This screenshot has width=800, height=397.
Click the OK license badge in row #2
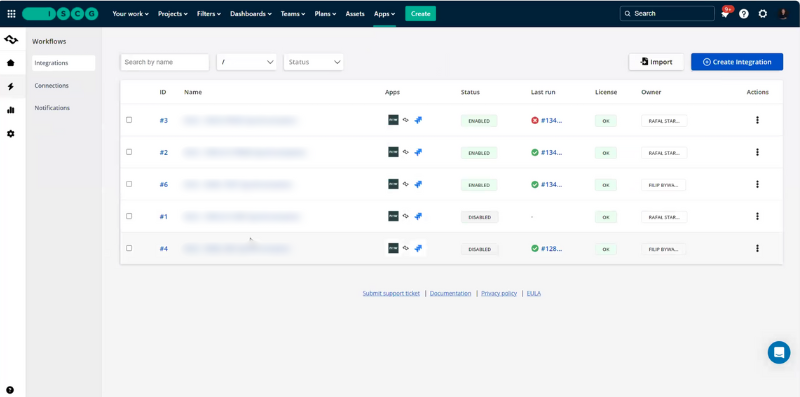point(606,153)
